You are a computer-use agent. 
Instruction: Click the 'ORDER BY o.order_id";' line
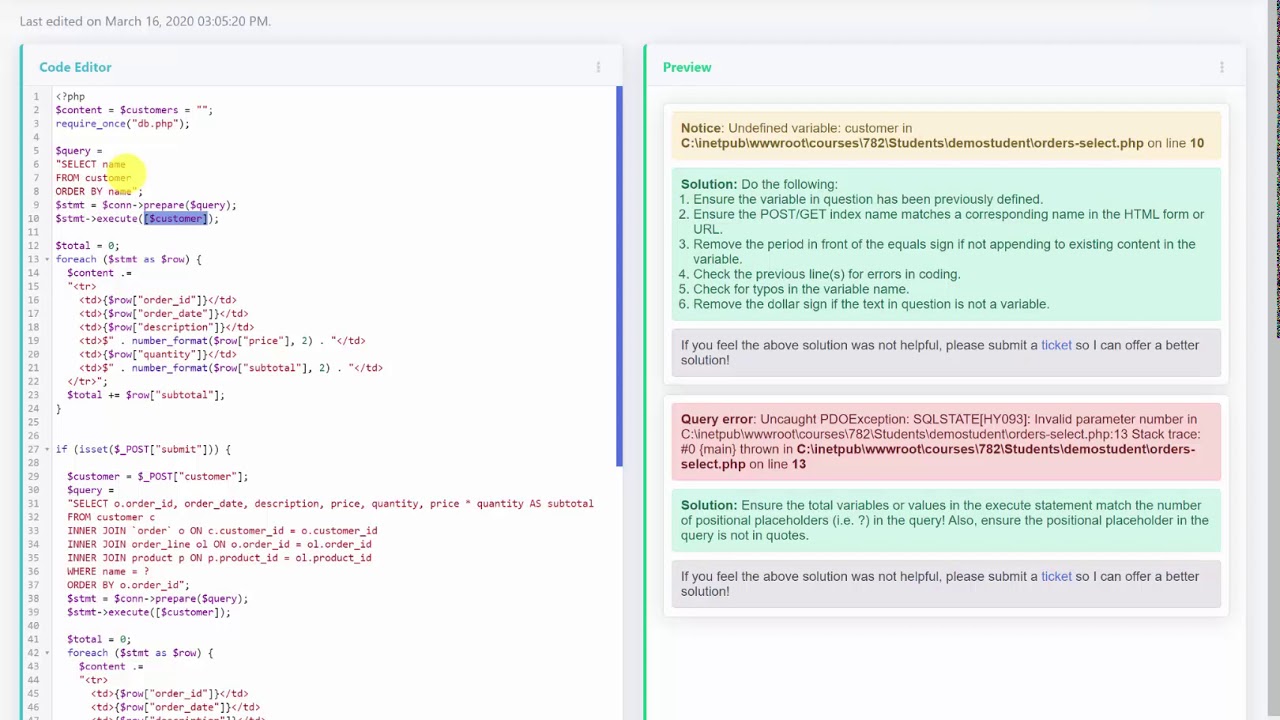(128, 585)
